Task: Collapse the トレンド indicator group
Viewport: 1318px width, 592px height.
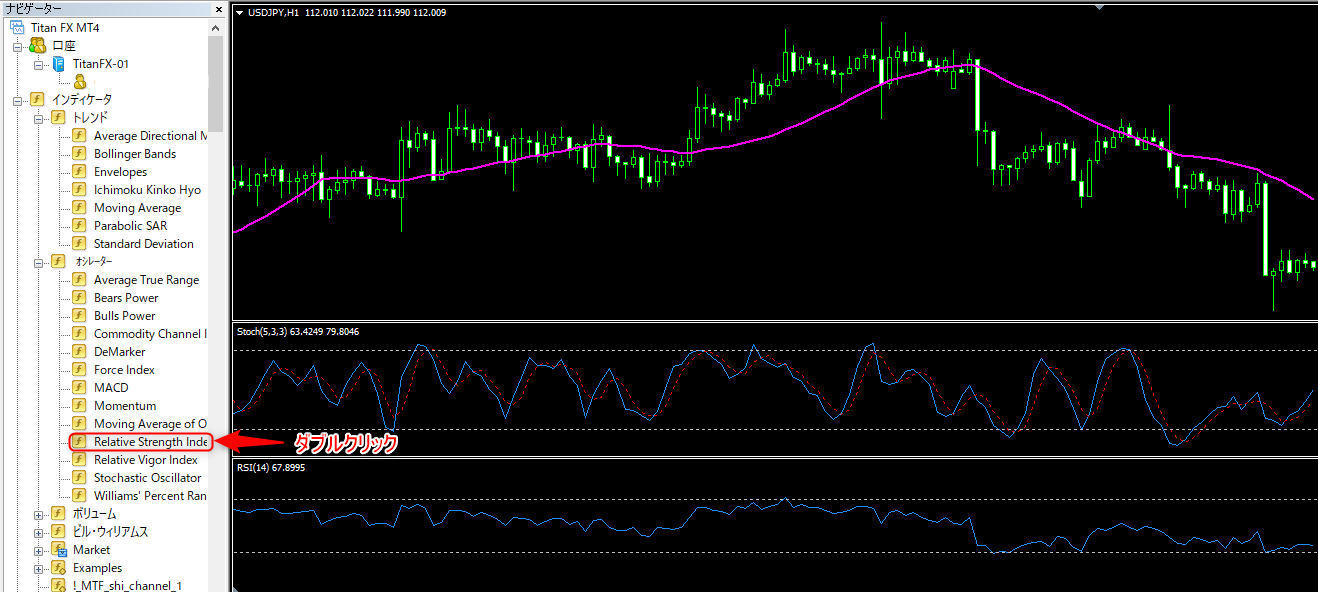Action: [39, 118]
